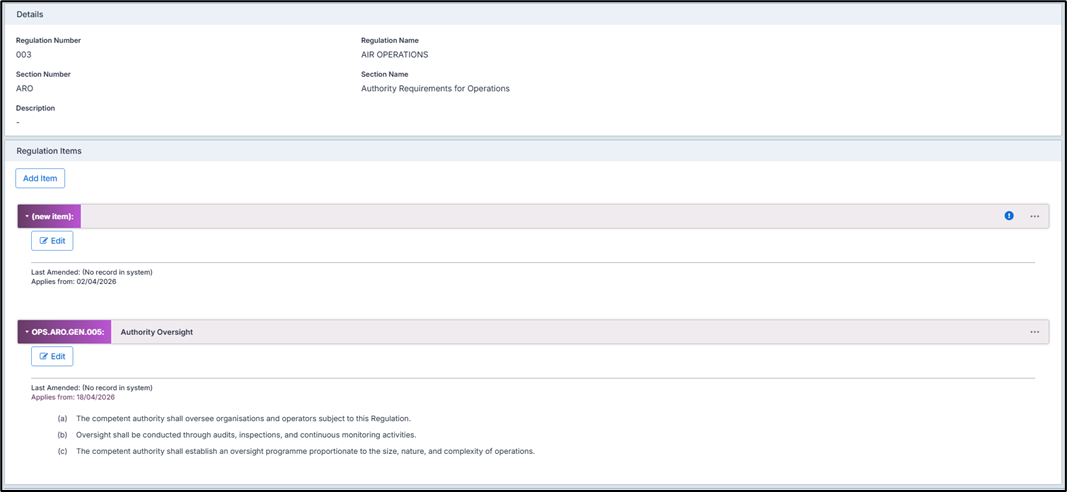Open the three-dot menu for Authority Oversight
1067x492 pixels.
click(1034, 332)
